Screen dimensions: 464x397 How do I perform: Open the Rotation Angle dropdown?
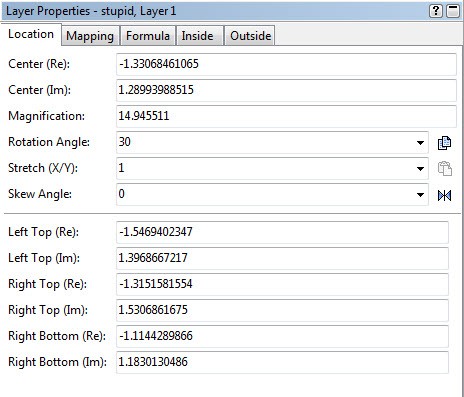coord(420,143)
